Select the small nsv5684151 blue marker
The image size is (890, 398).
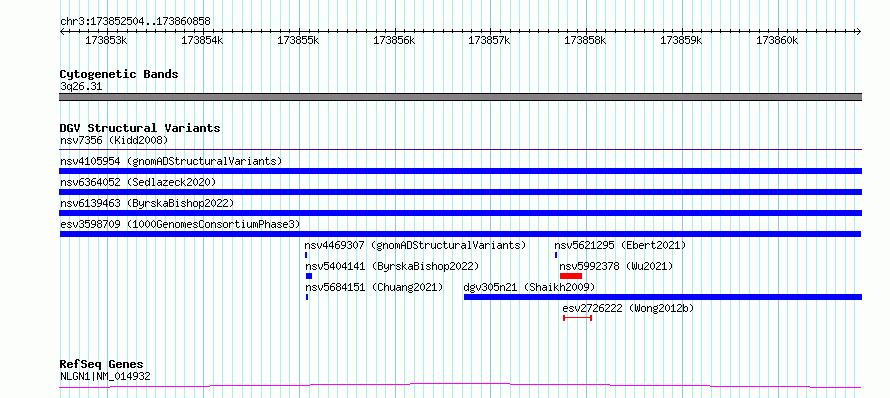(x=307, y=297)
